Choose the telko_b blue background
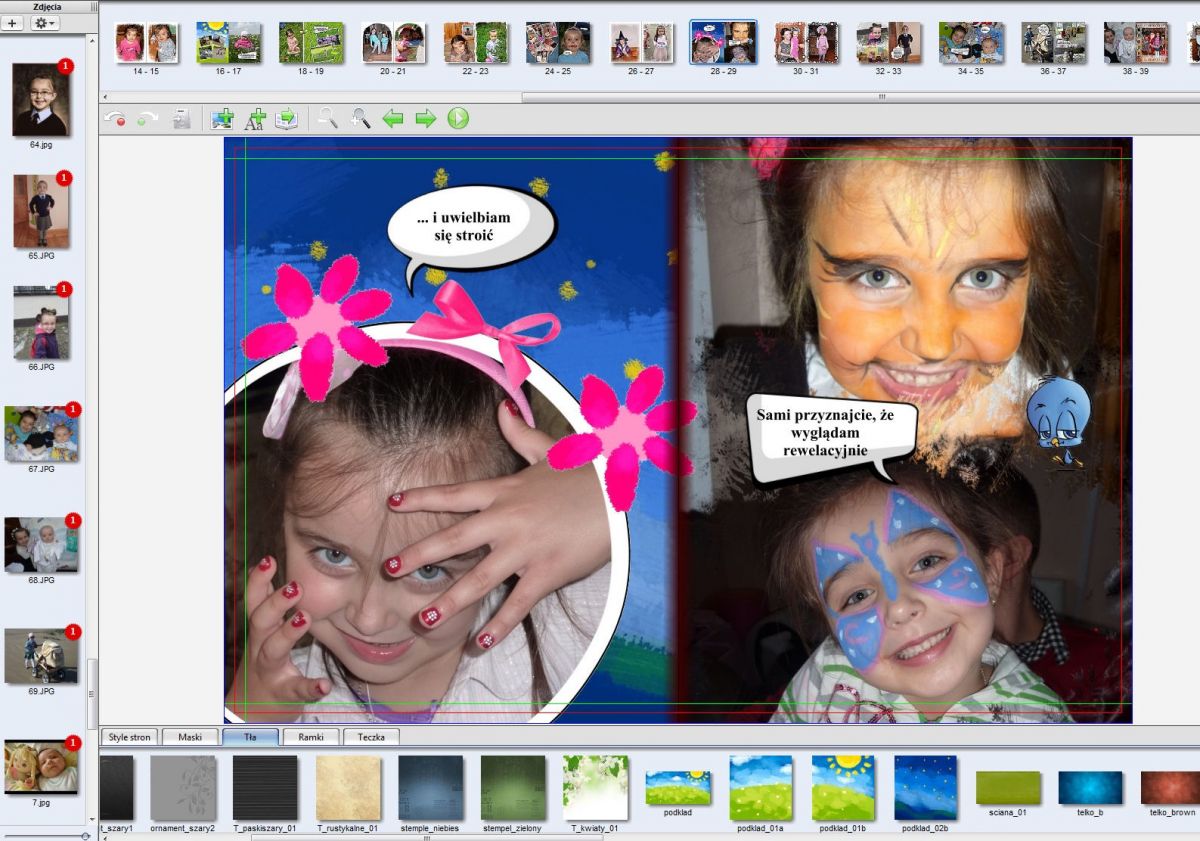This screenshot has width=1200, height=841. [x=1091, y=788]
